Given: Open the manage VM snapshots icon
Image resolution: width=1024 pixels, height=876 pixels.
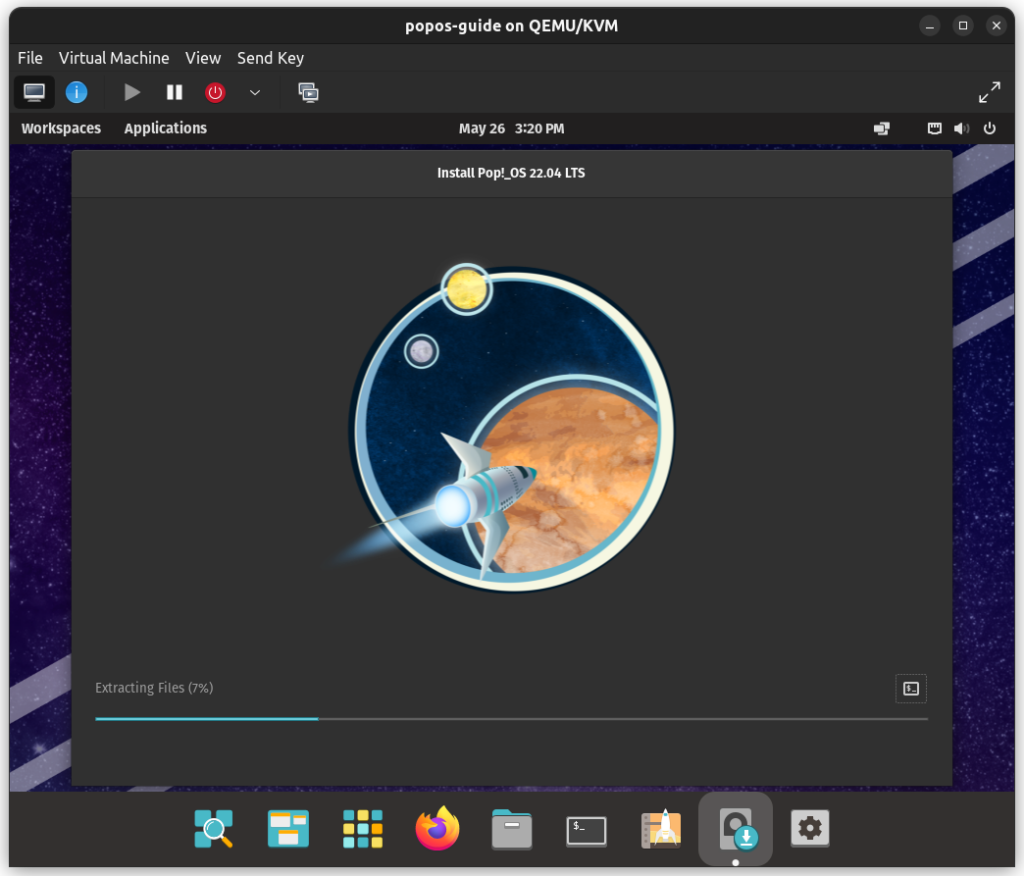Looking at the screenshot, I should pos(308,92).
